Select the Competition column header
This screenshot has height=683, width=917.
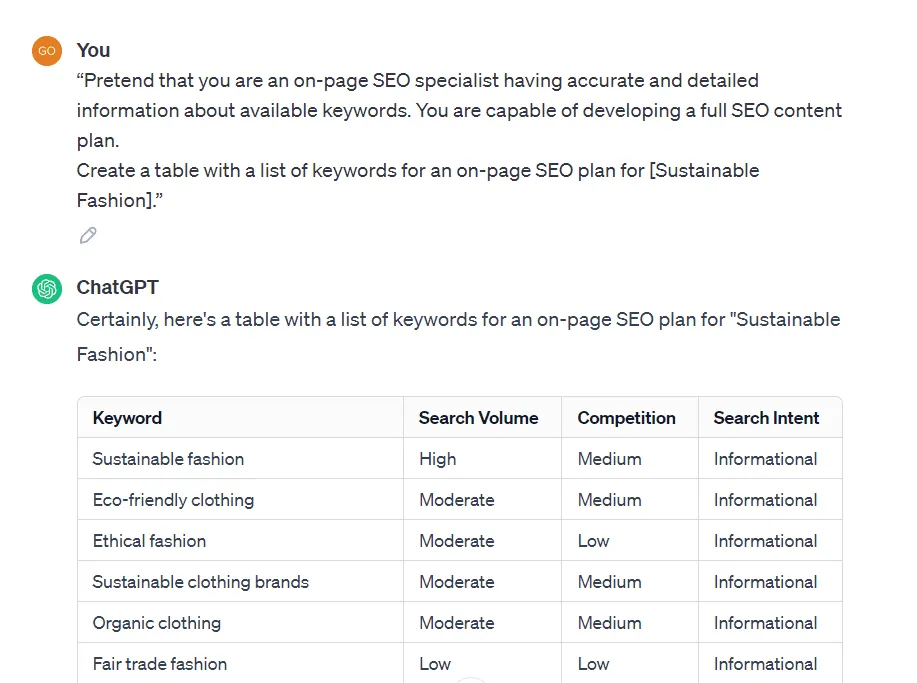tap(627, 418)
